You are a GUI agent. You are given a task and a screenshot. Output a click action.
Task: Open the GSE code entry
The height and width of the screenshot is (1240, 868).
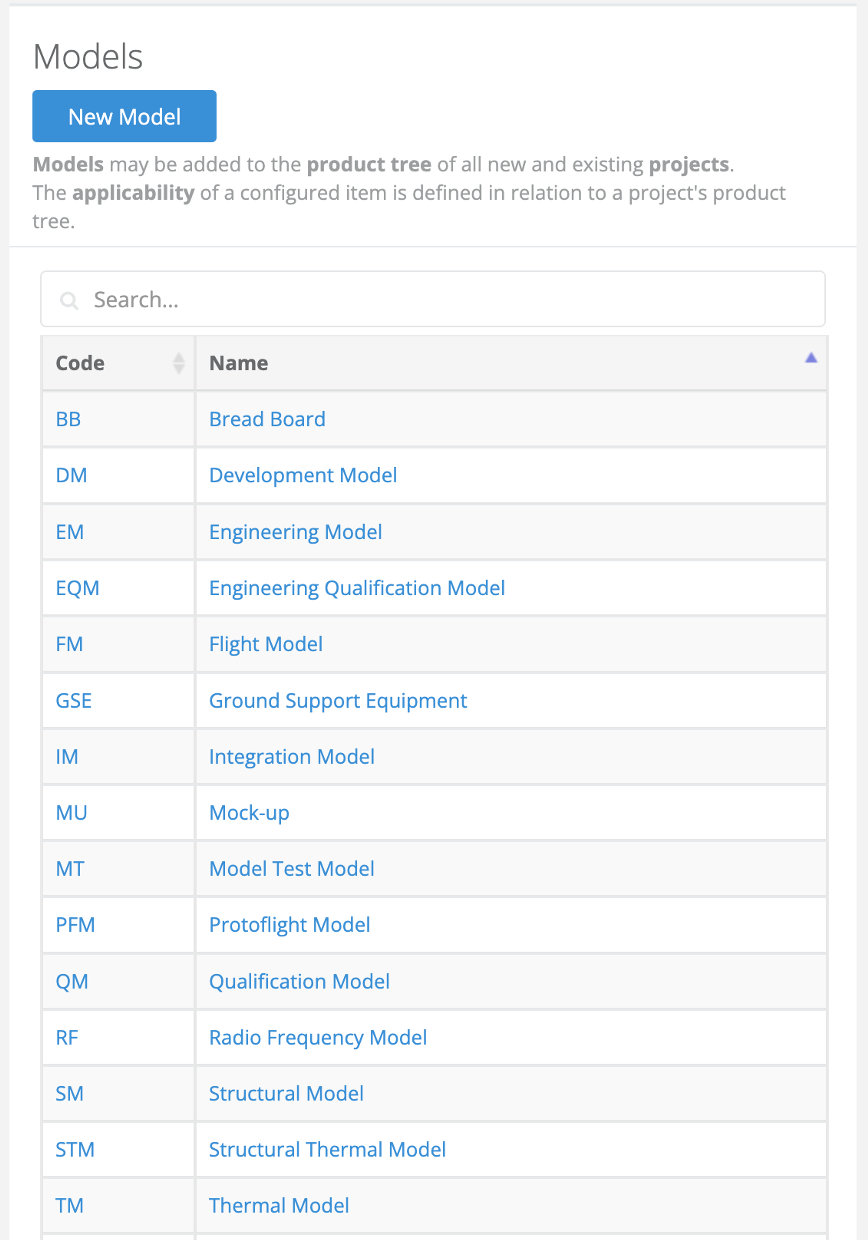(x=74, y=700)
